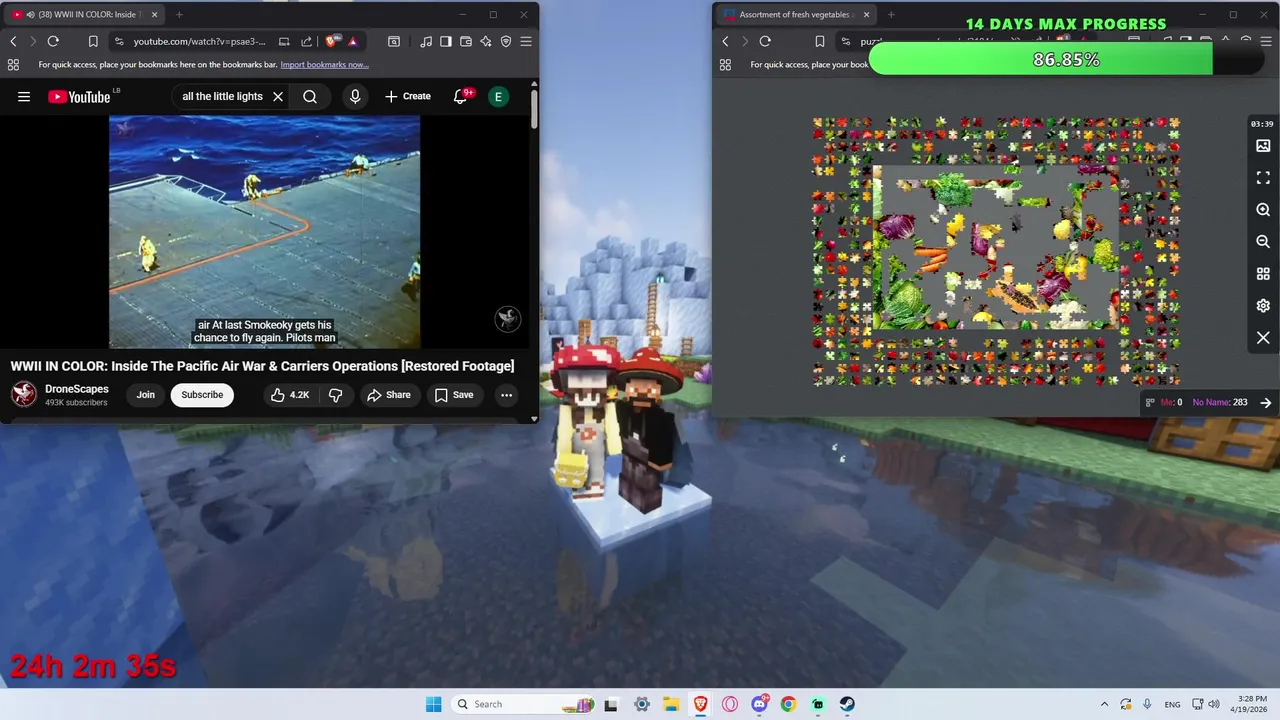Open site settings icon in YouTube address bar

[119, 41]
